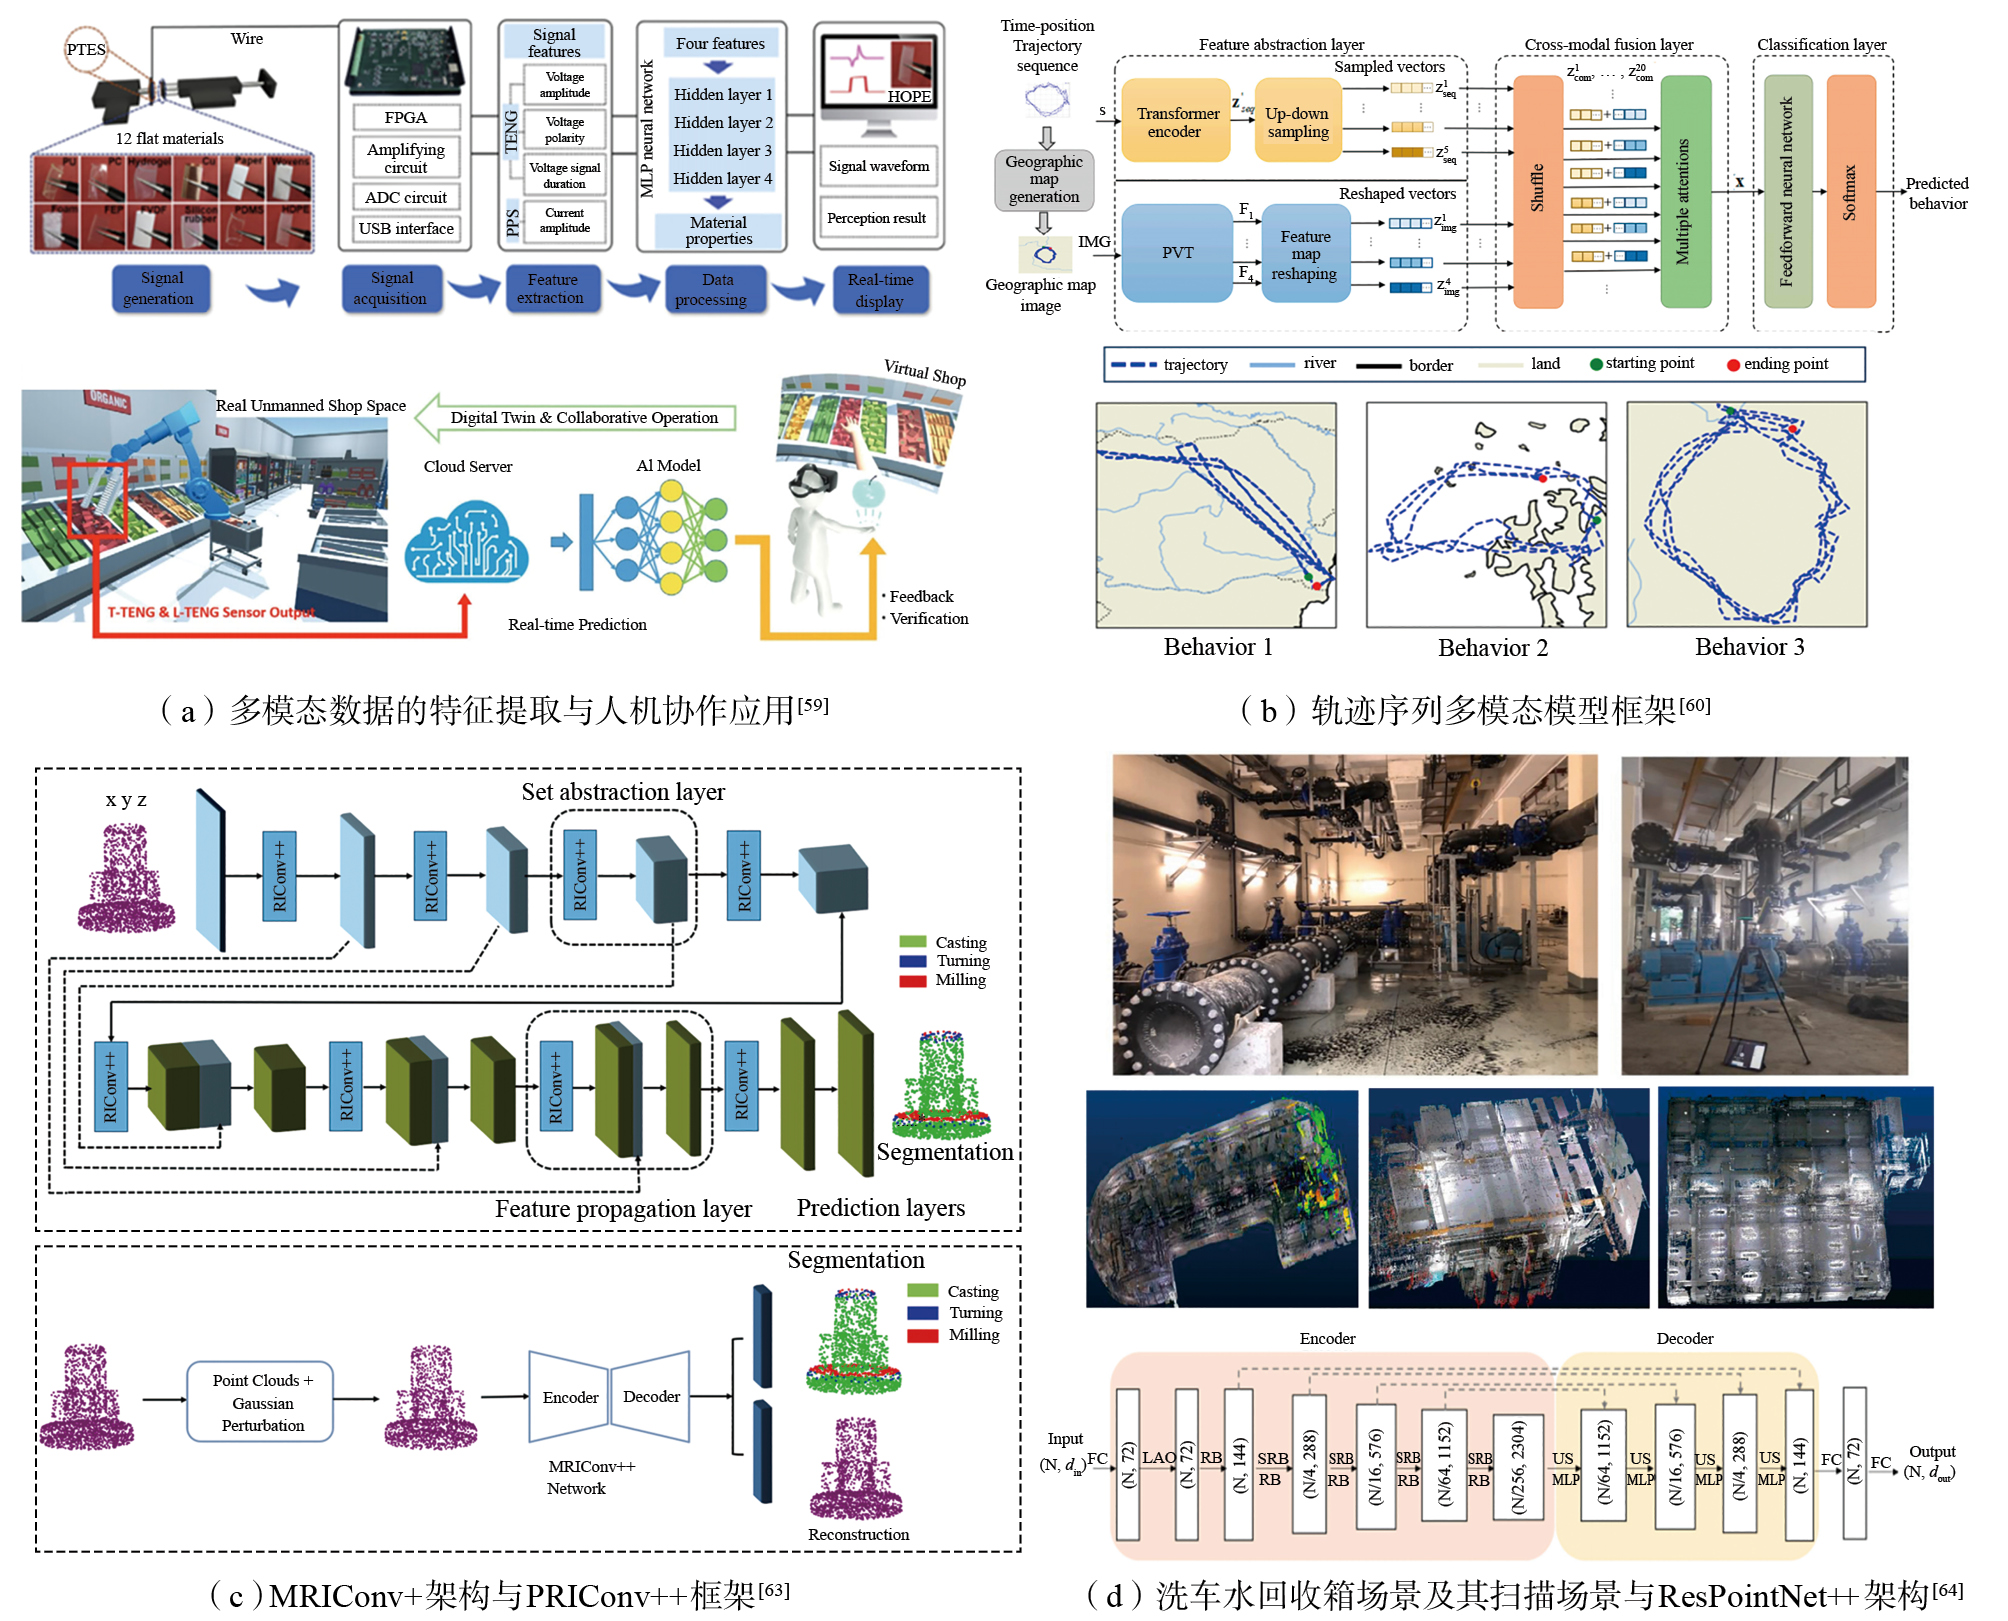The width and height of the screenshot is (2008, 1621).
Task: Click the blue Cloud Server icon
Action: [466, 543]
